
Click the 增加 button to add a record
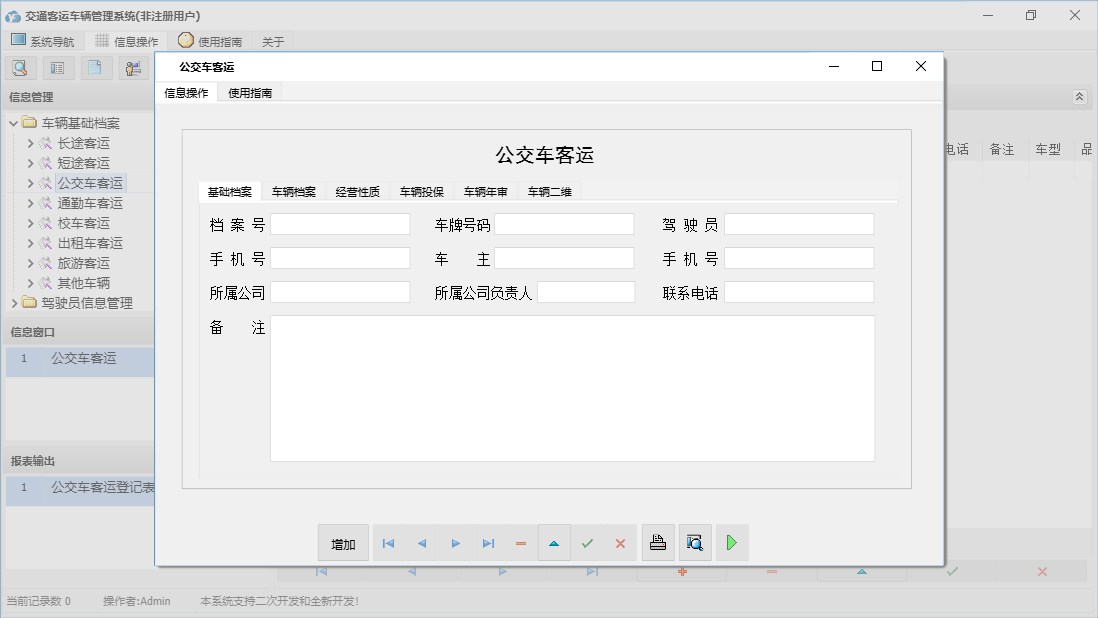coord(342,542)
